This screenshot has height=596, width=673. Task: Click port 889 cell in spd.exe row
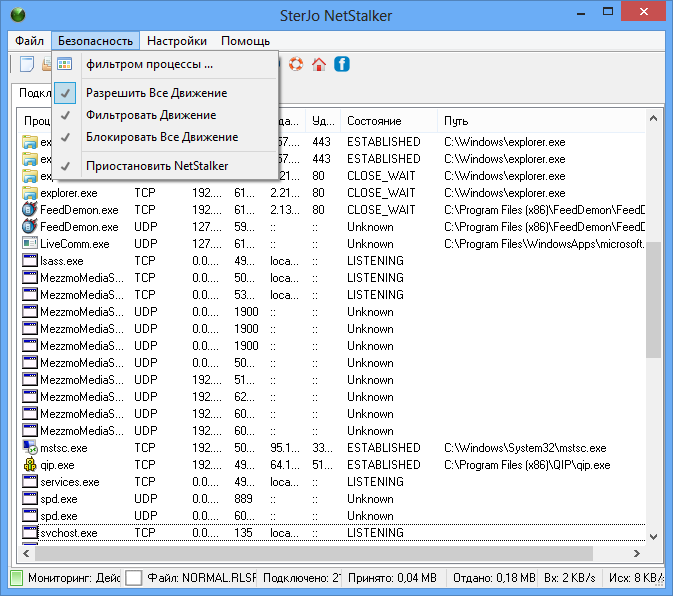(x=243, y=499)
